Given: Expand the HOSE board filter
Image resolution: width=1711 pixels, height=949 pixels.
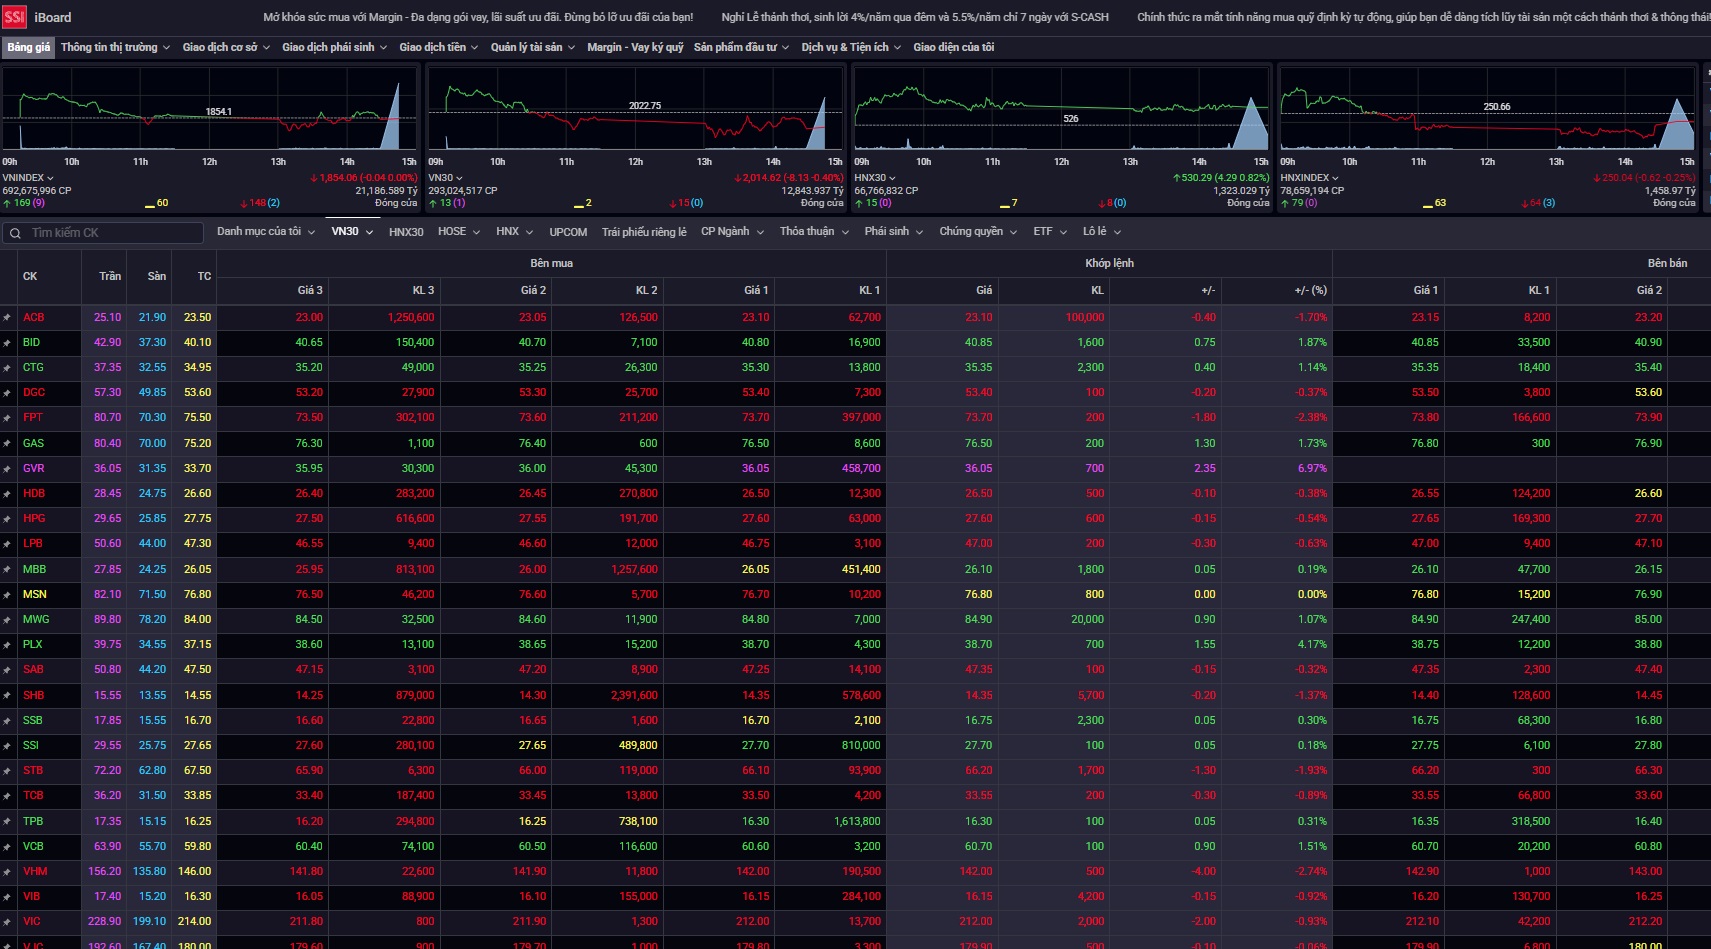Looking at the screenshot, I should tap(459, 232).
